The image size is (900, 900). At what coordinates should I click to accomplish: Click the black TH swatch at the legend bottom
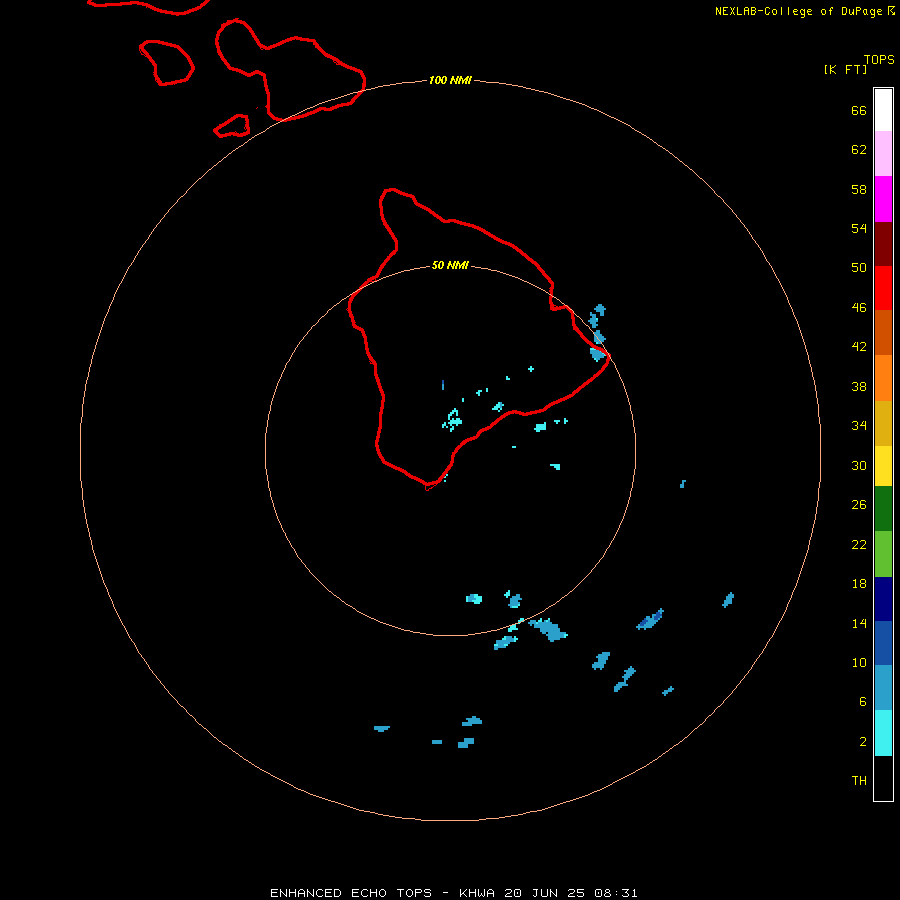point(883,778)
